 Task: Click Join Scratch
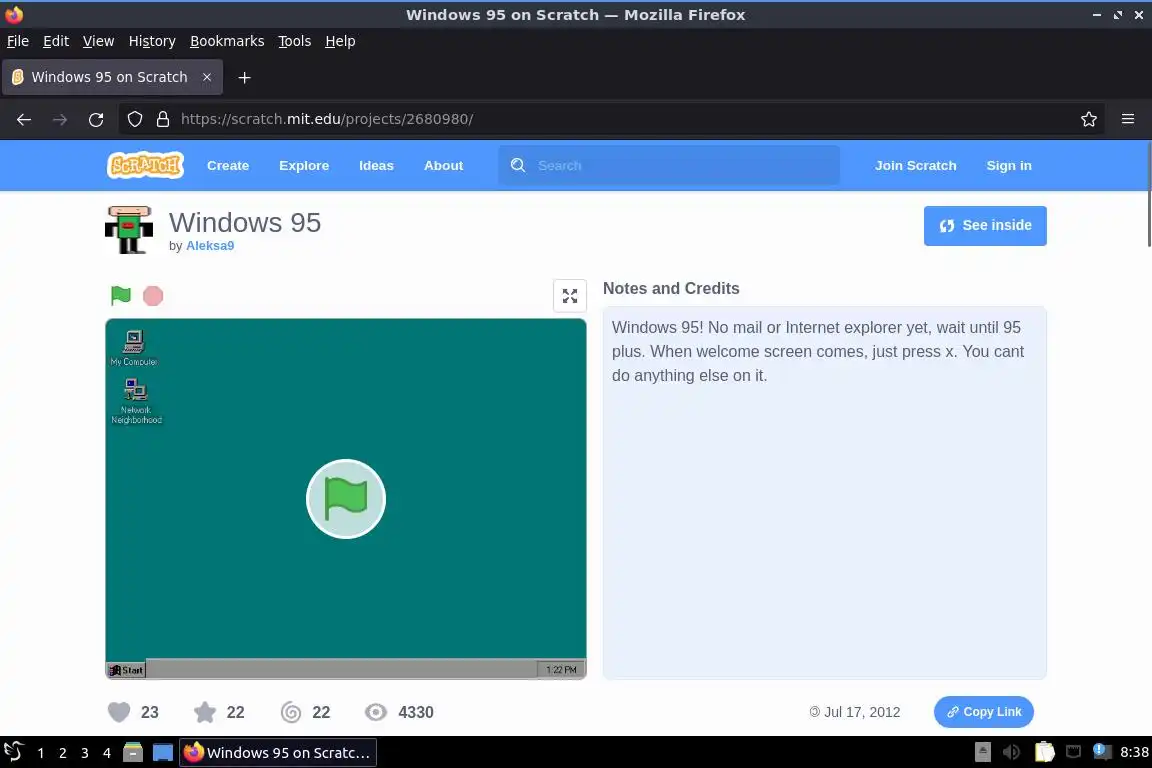pos(915,165)
